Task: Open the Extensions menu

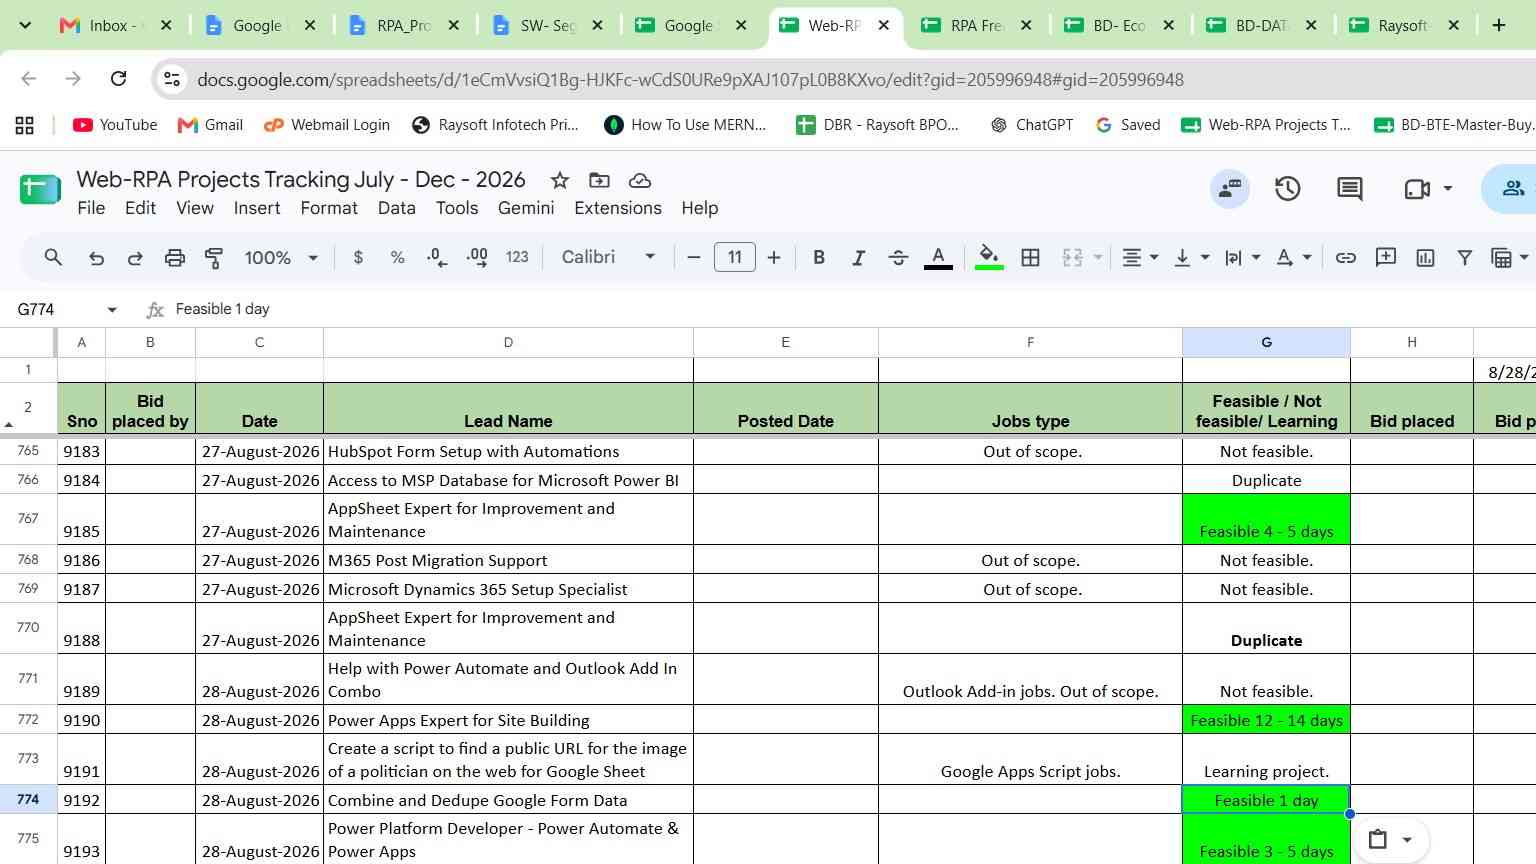Action: coord(617,208)
